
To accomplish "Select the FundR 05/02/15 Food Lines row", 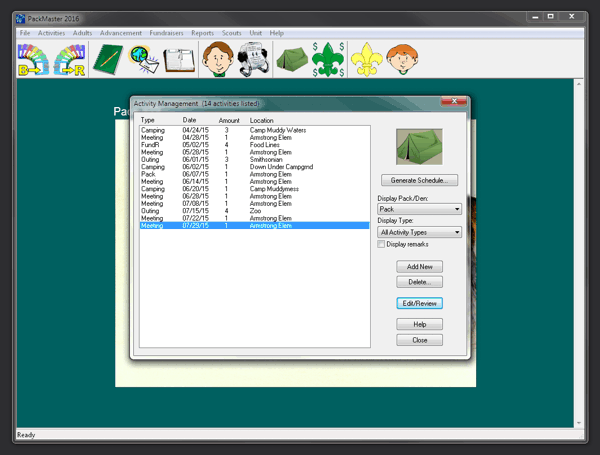I will (254, 145).
